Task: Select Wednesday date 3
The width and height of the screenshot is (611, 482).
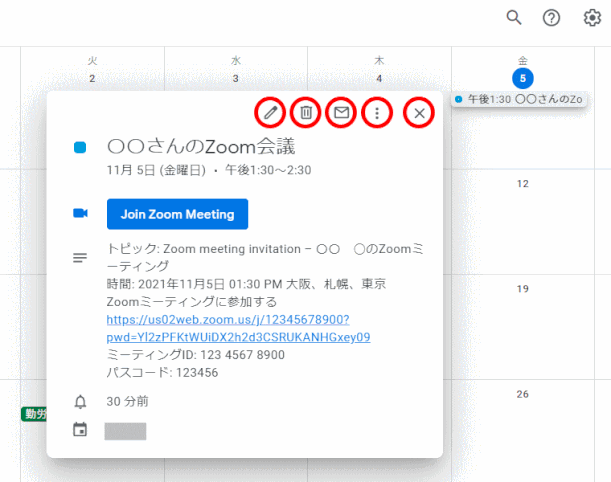Action: coord(236,78)
